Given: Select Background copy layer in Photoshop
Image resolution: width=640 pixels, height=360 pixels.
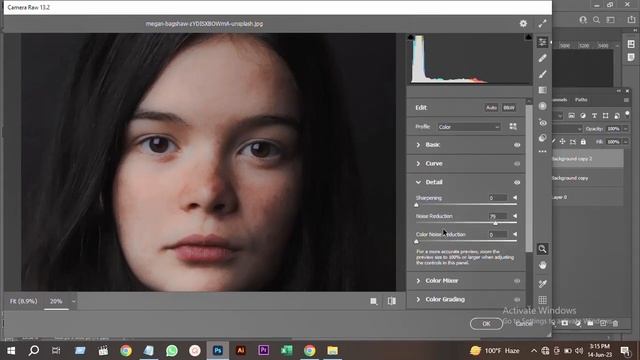Looking at the screenshot, I should pyautogui.click(x=587, y=178).
